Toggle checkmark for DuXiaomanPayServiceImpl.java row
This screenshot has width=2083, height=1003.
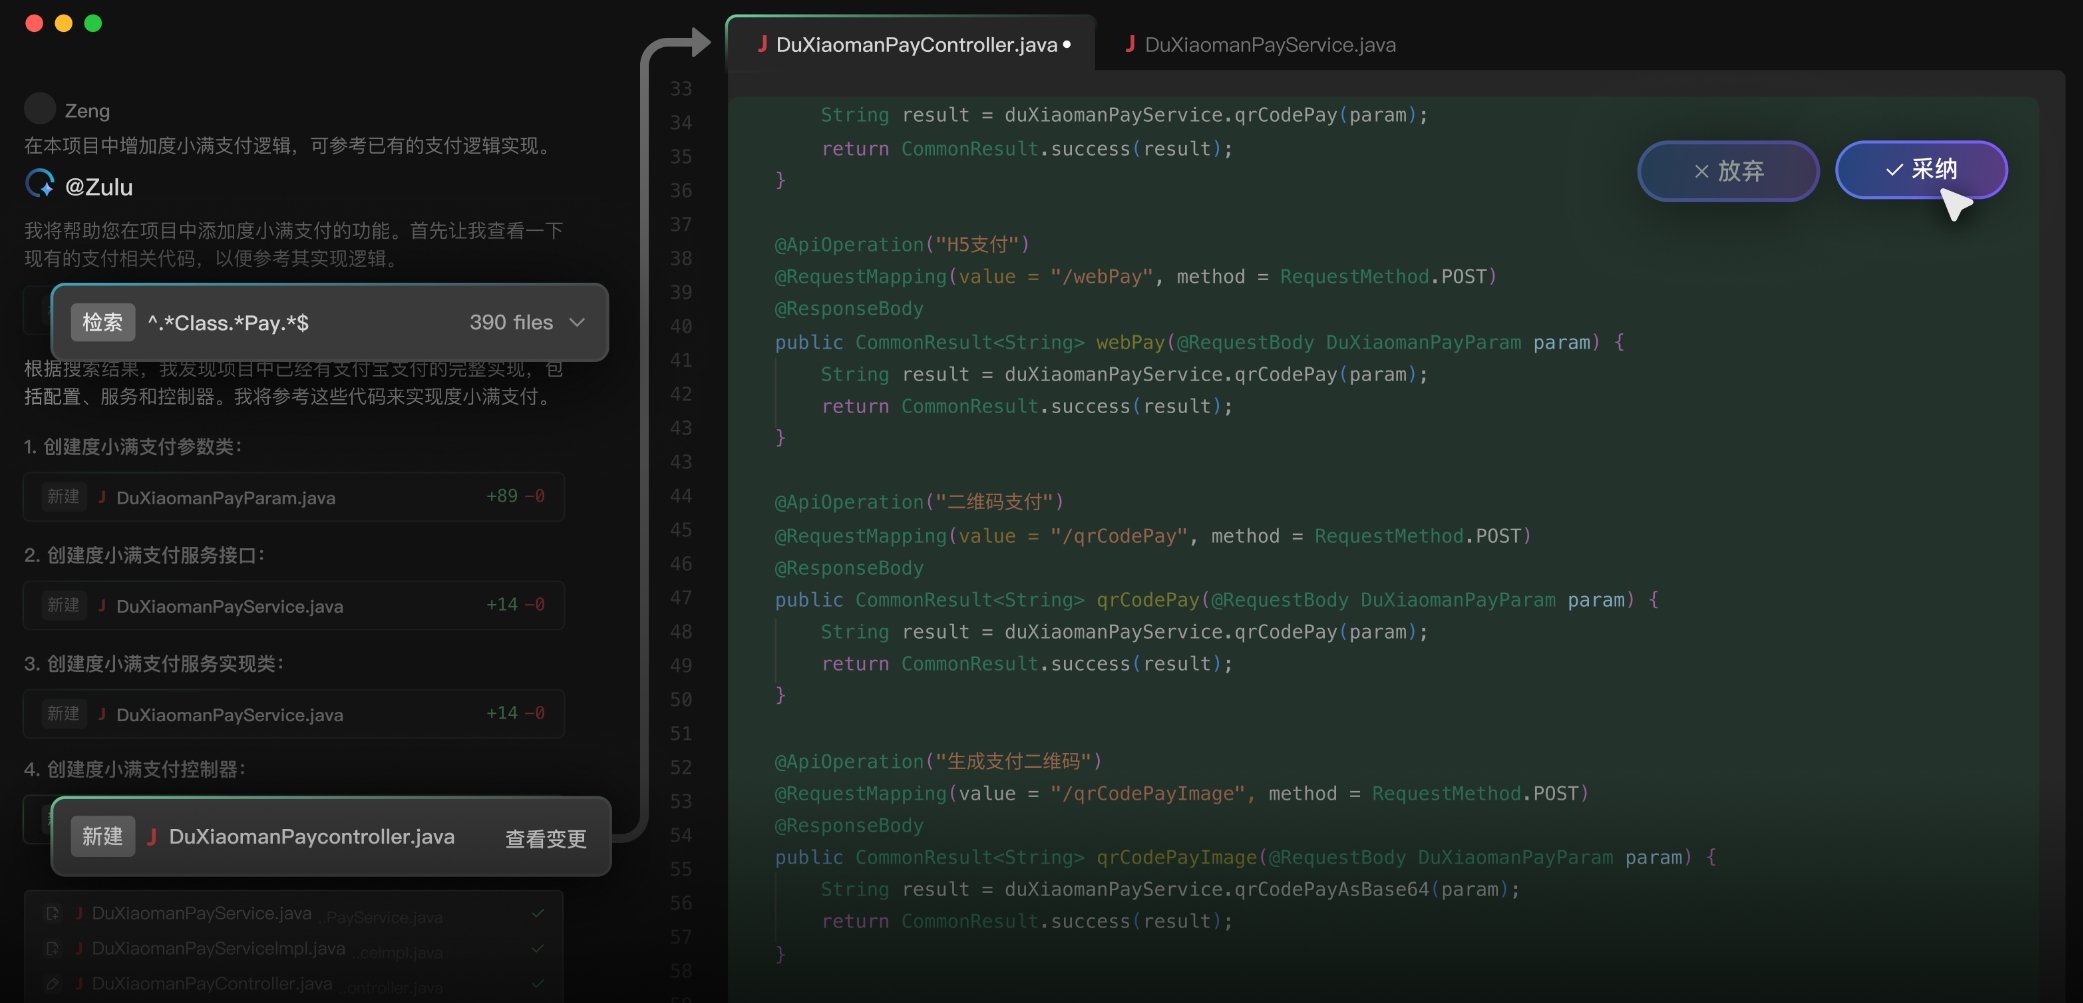point(538,948)
